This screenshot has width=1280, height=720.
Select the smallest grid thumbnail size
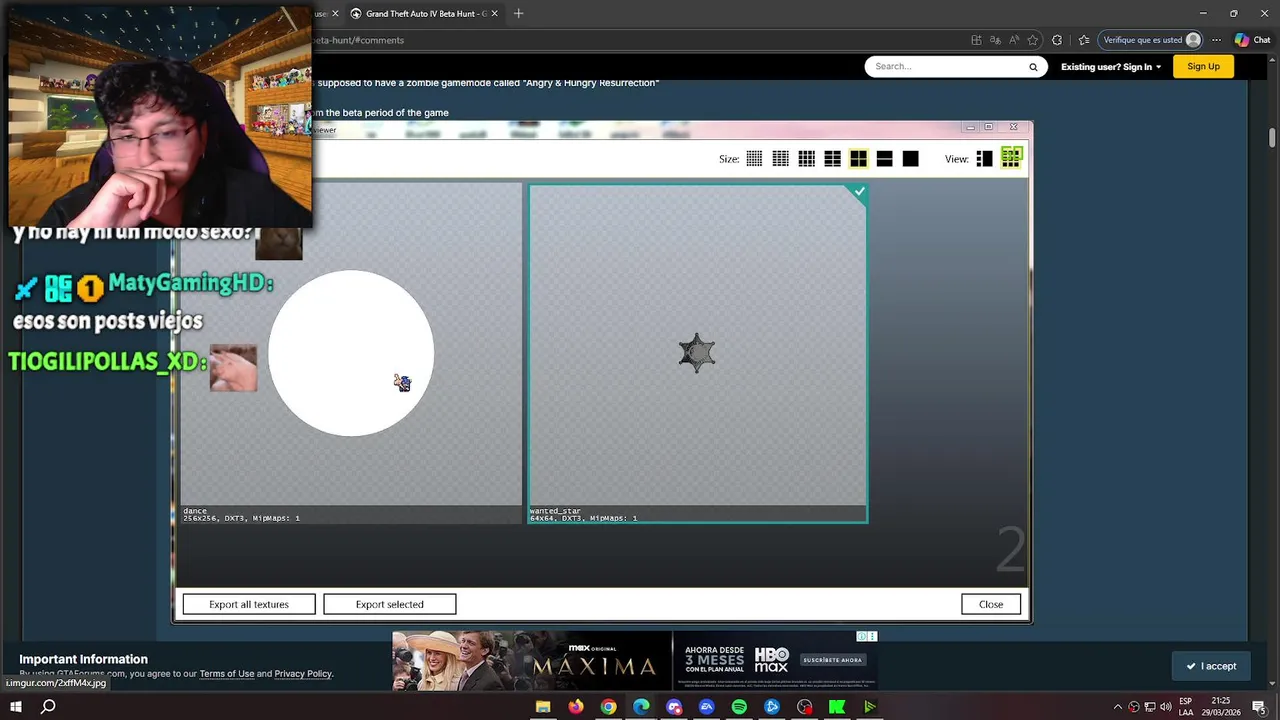(x=754, y=159)
